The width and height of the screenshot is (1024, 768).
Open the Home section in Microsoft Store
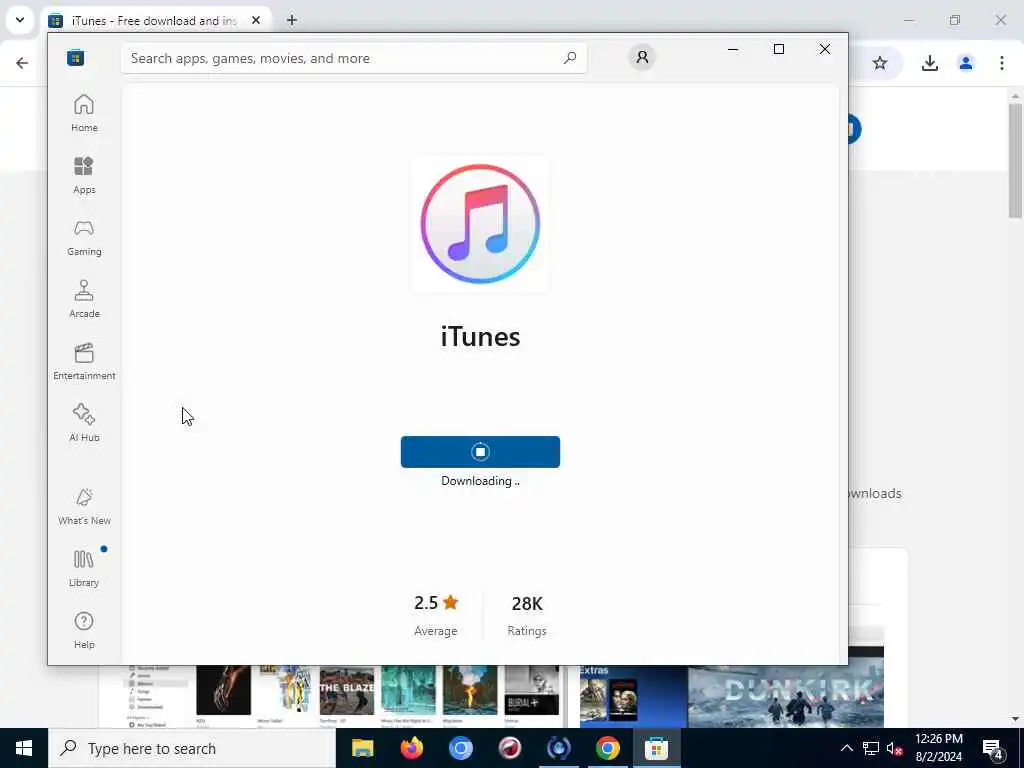click(84, 114)
